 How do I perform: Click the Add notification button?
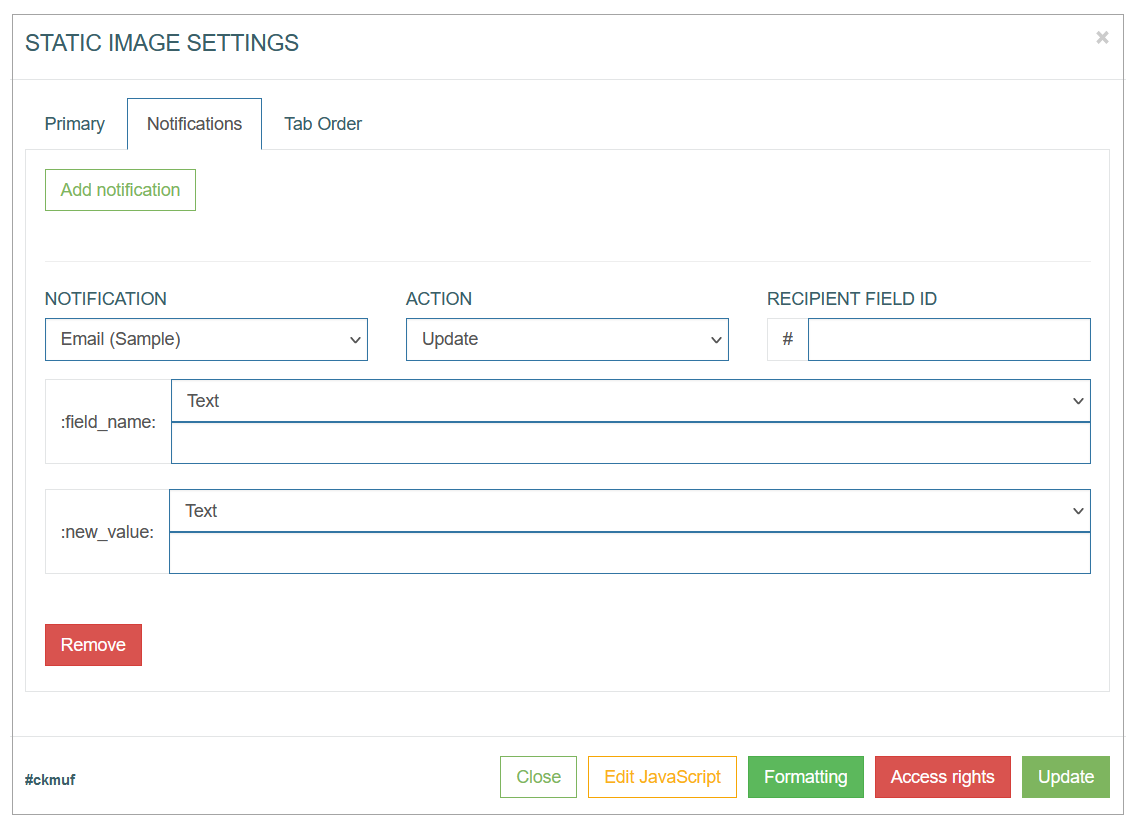click(120, 190)
